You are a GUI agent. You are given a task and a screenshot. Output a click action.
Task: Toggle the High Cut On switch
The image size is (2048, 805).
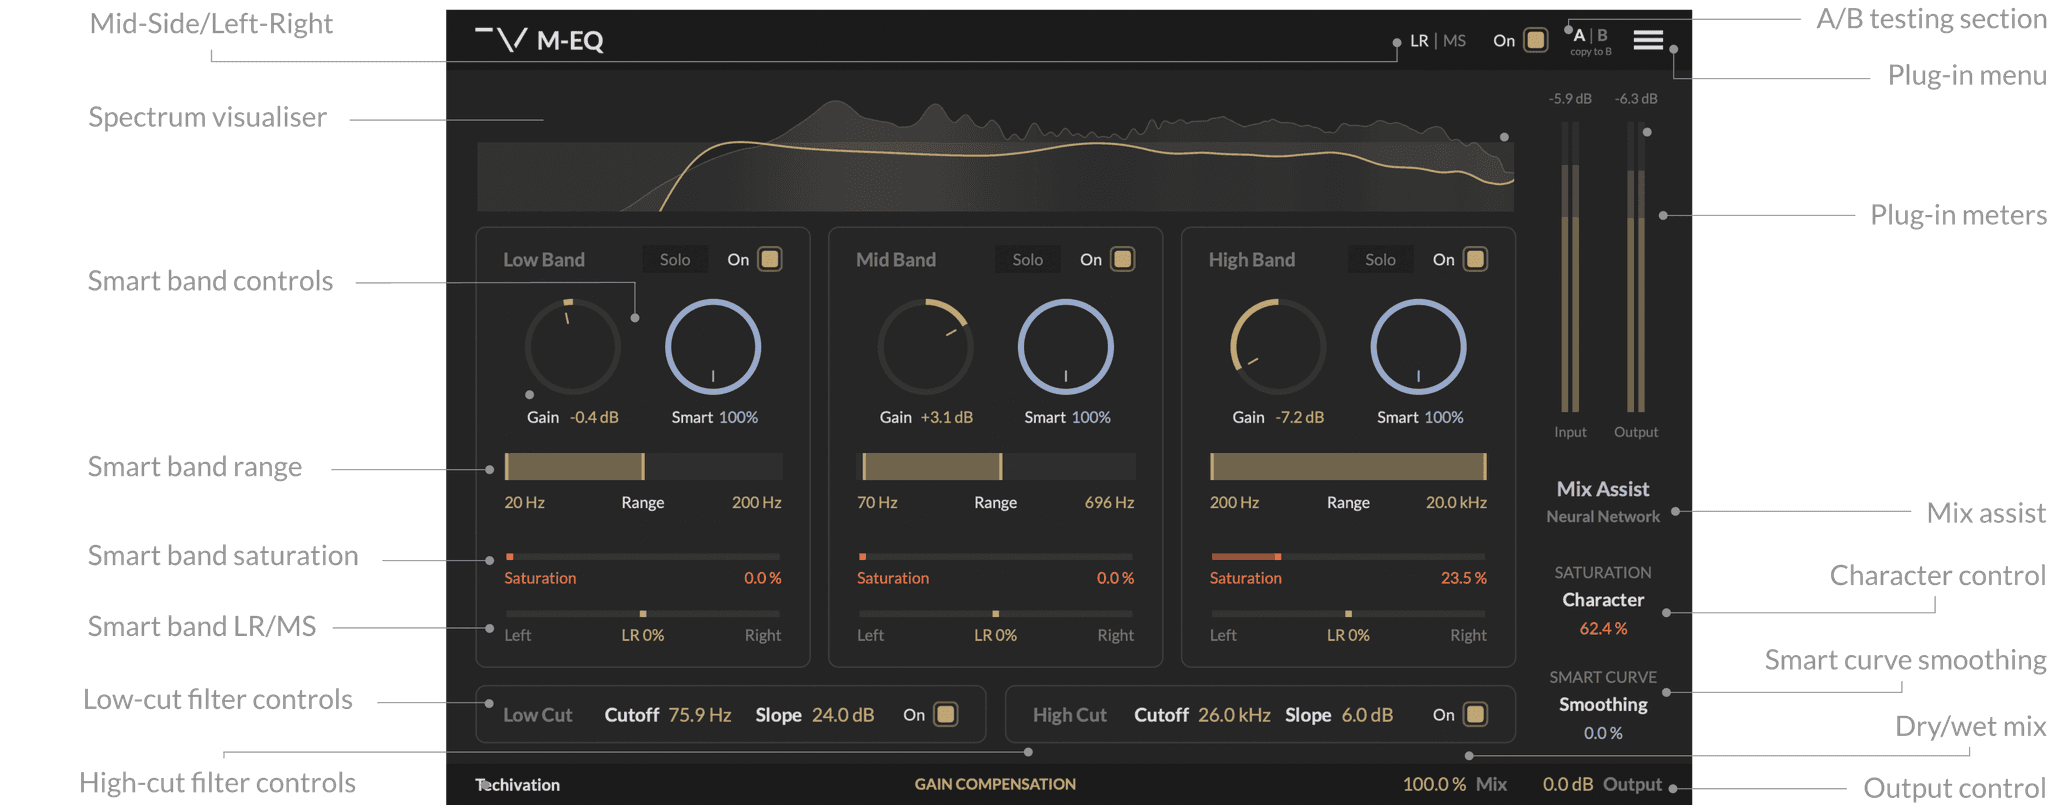[1475, 714]
